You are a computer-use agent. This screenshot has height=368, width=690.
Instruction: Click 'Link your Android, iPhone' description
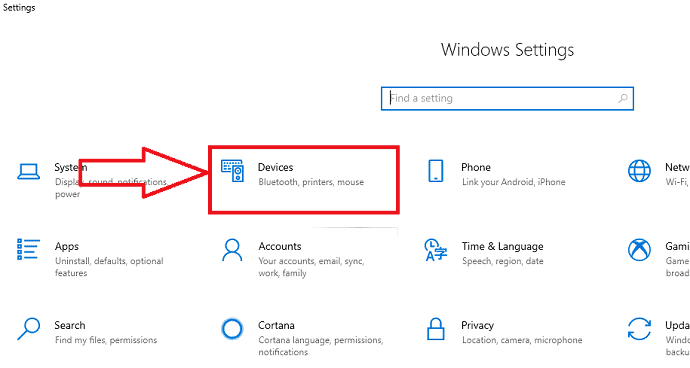pos(514,182)
